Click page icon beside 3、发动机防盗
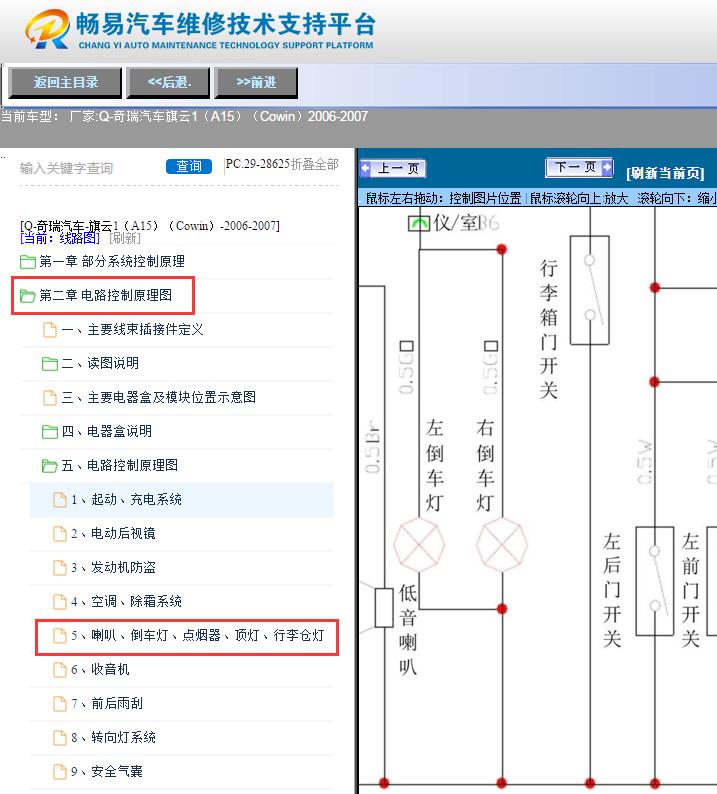The image size is (717, 794). click(x=60, y=568)
